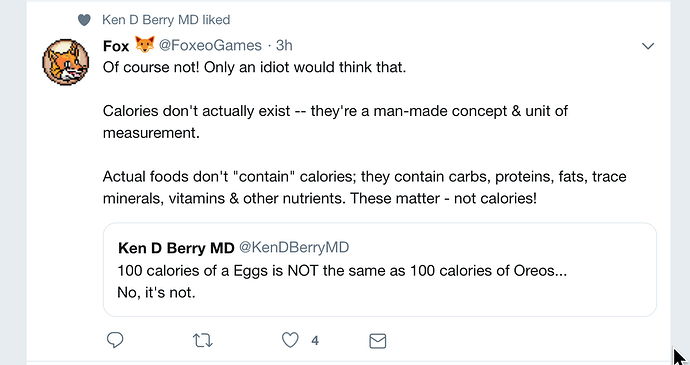
Task: Click the like count number 4
Action: coord(315,341)
